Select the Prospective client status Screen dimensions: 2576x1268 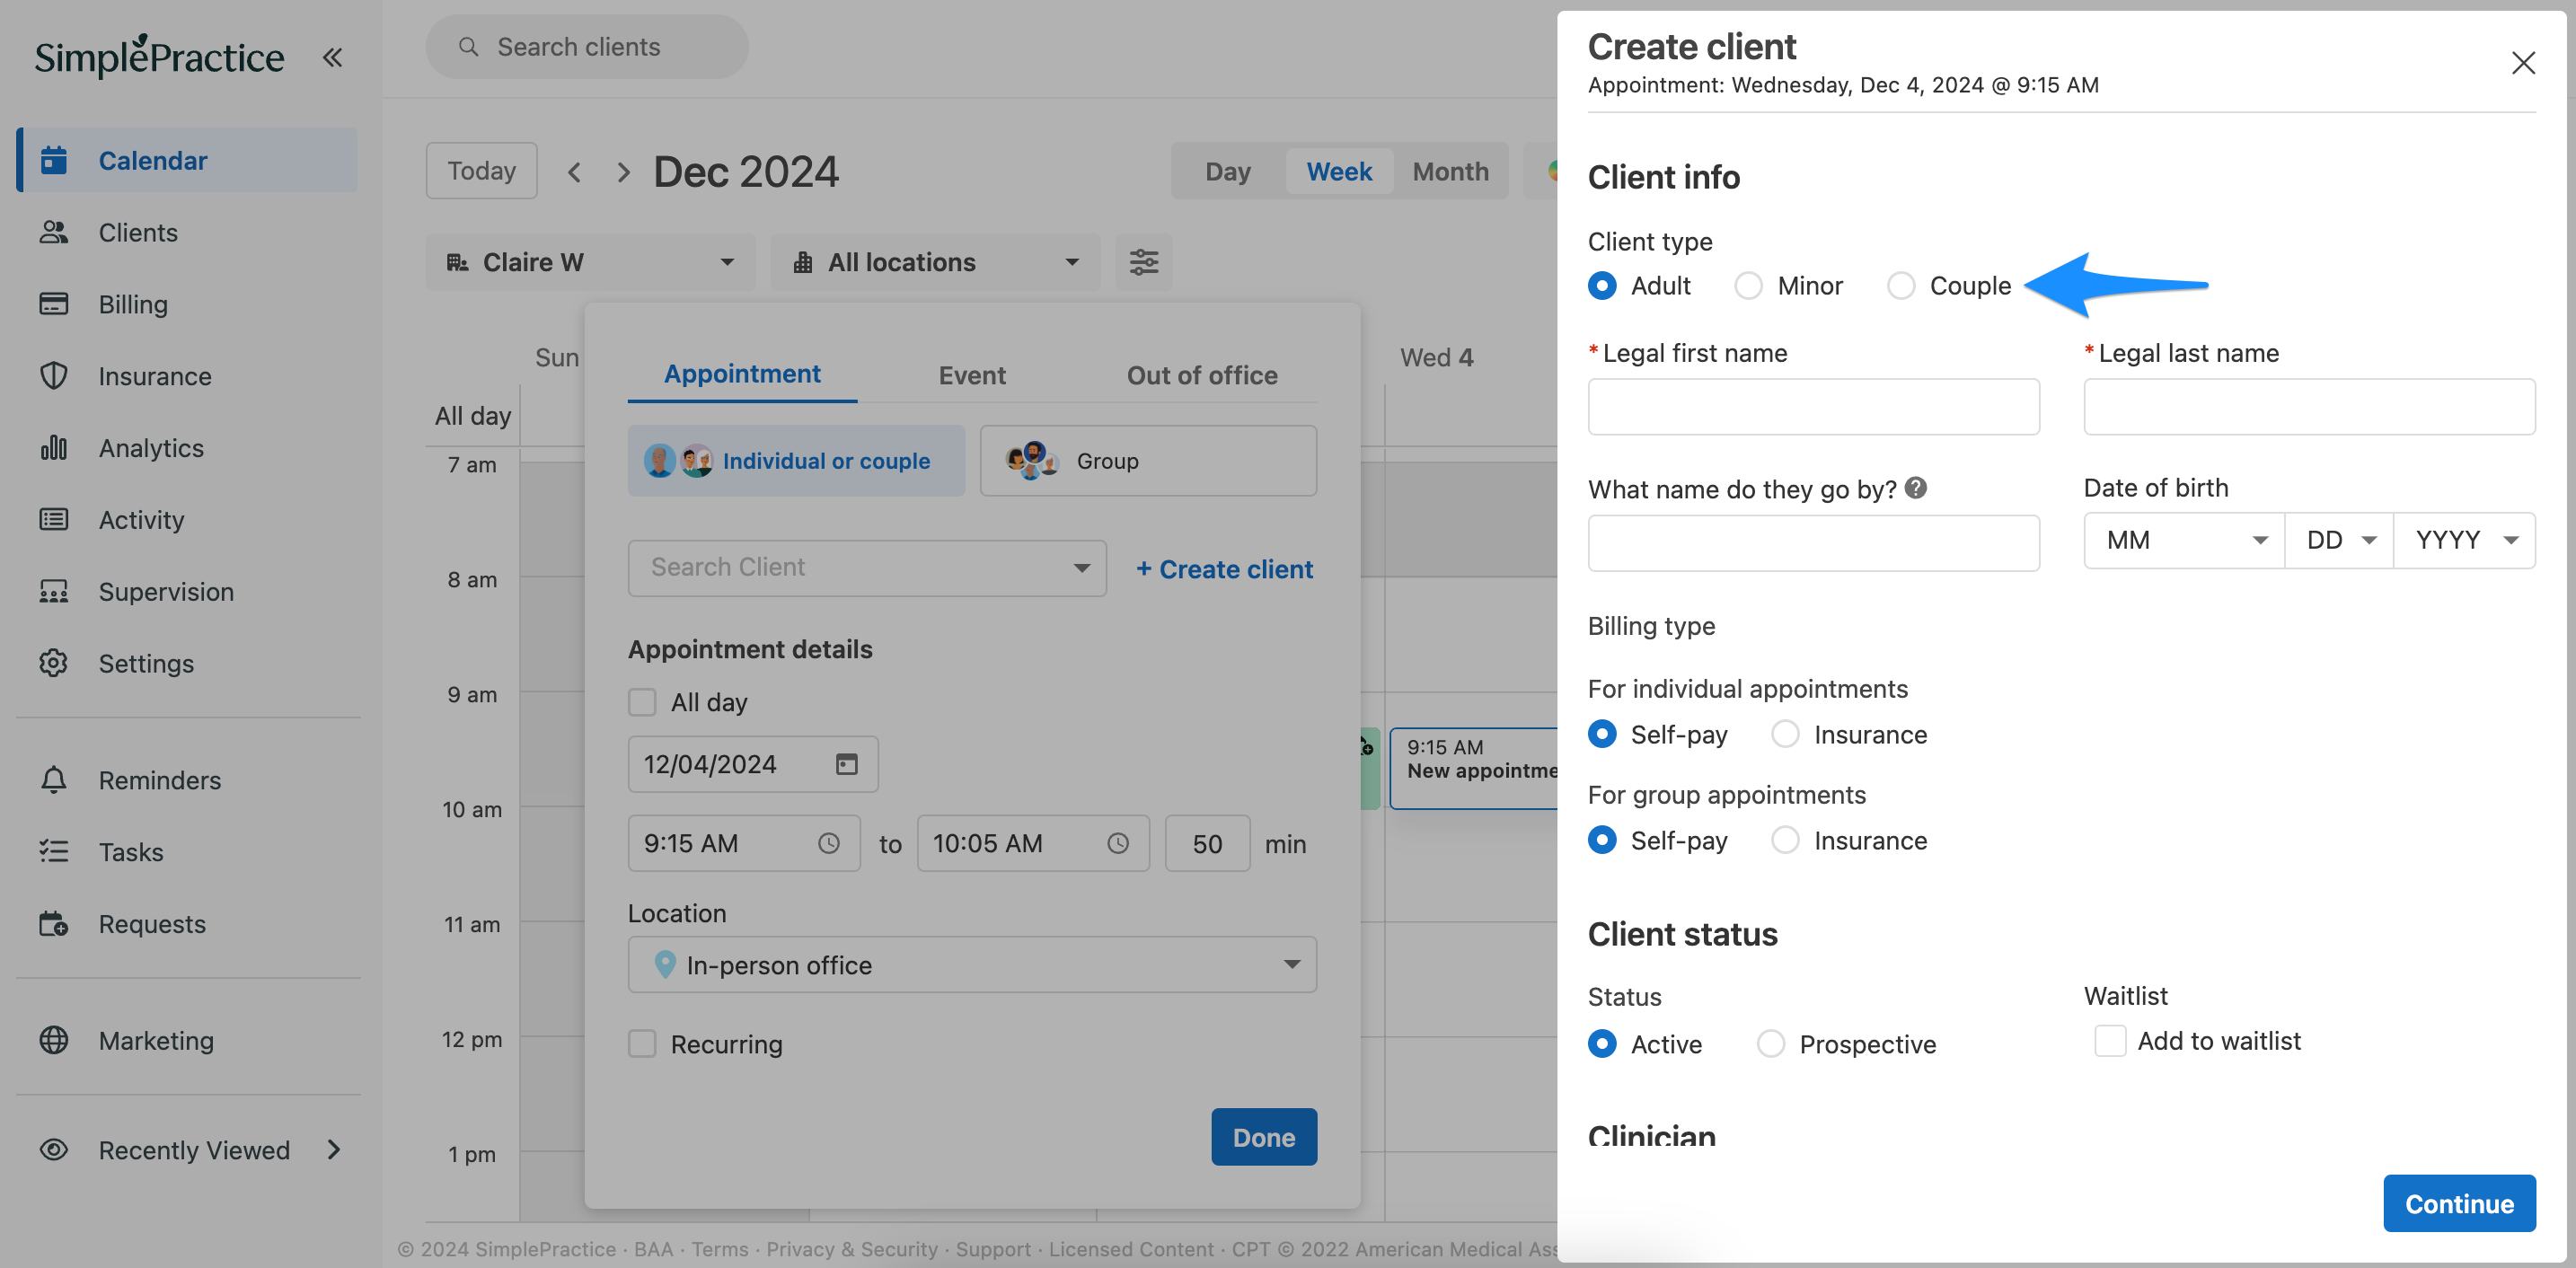point(1770,1044)
